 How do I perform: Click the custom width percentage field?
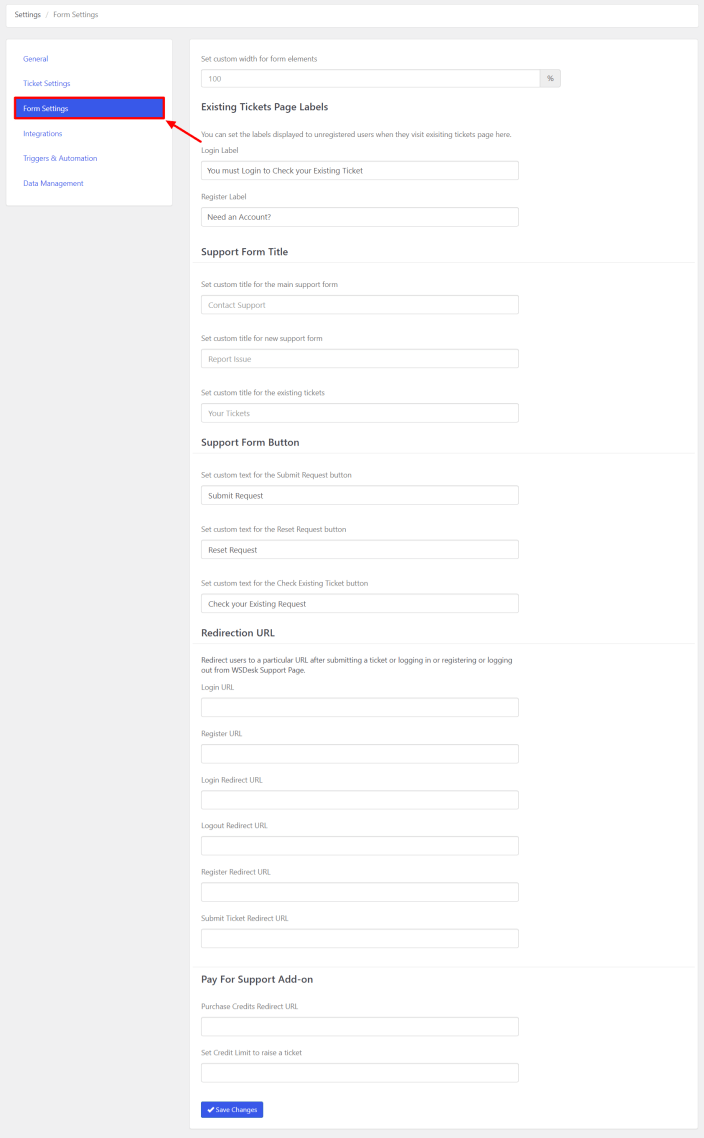tap(369, 77)
